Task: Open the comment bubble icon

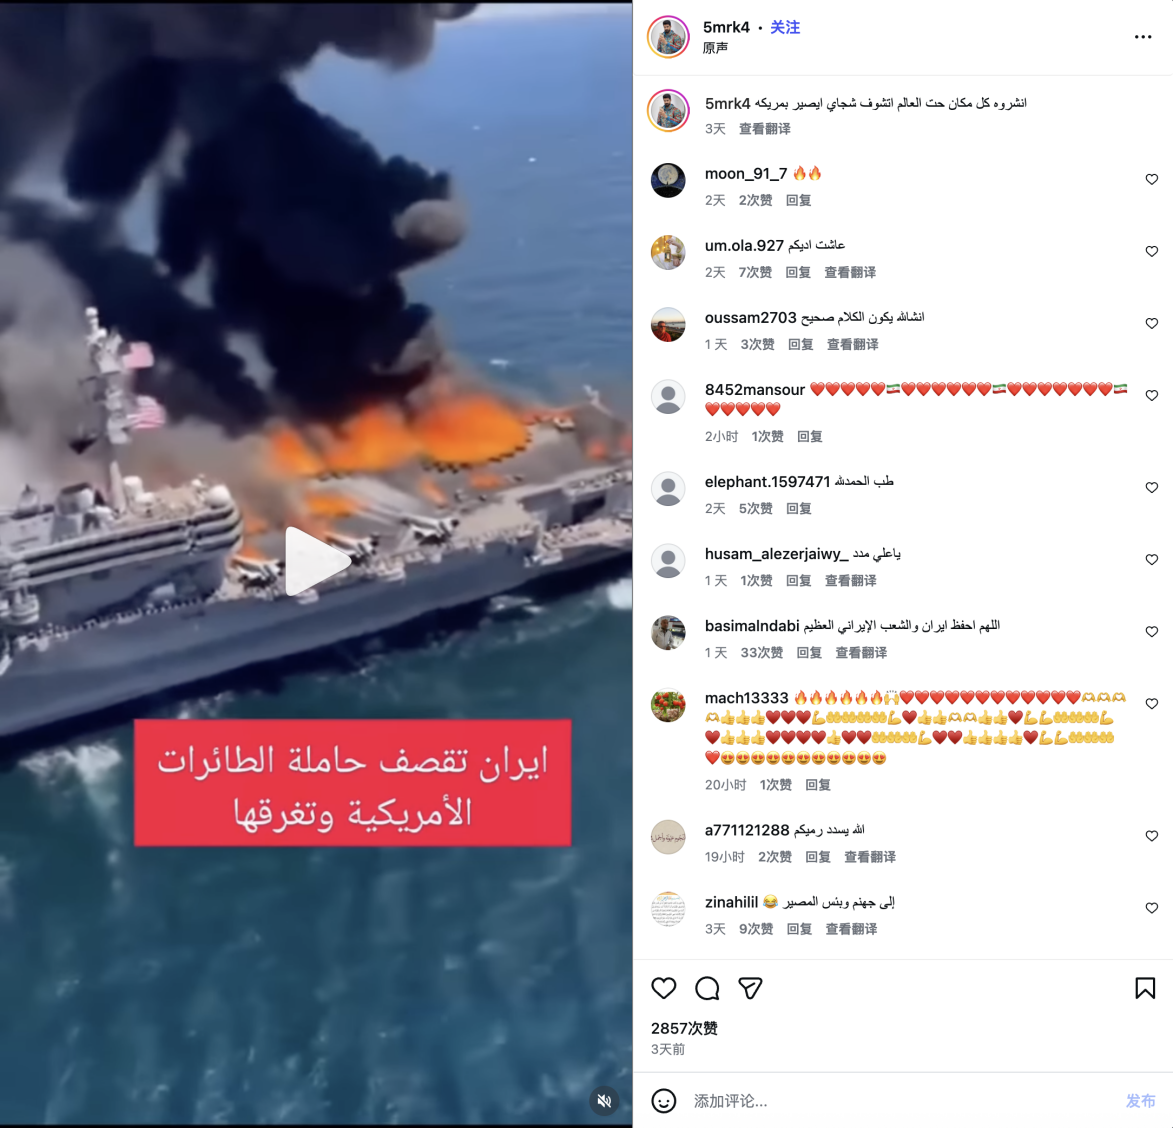Action: pos(707,988)
